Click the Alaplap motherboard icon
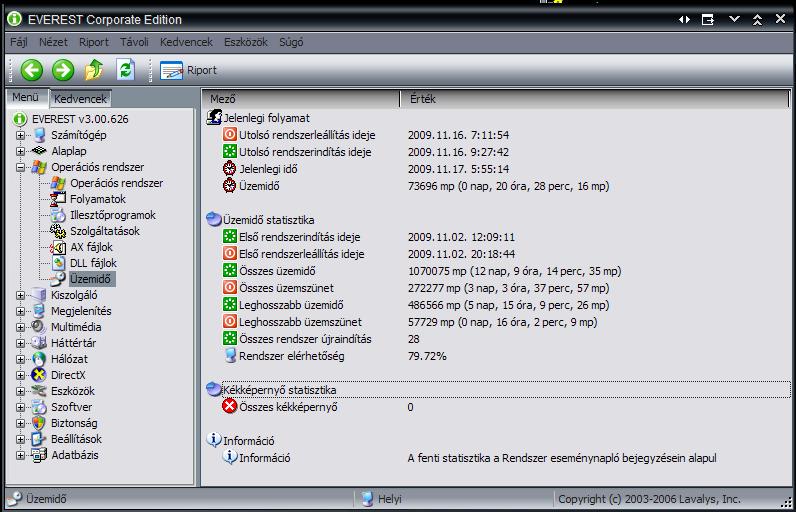The height and width of the screenshot is (512, 796). [x=39, y=151]
